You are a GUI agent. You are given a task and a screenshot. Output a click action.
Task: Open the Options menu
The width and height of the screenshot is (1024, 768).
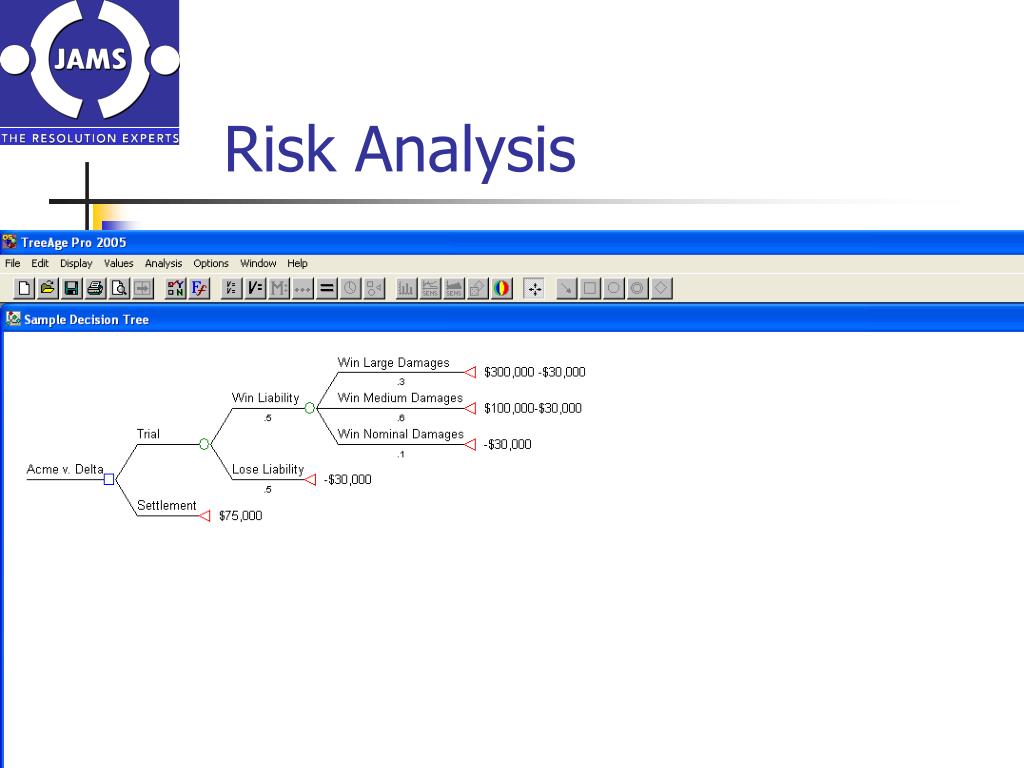210,263
